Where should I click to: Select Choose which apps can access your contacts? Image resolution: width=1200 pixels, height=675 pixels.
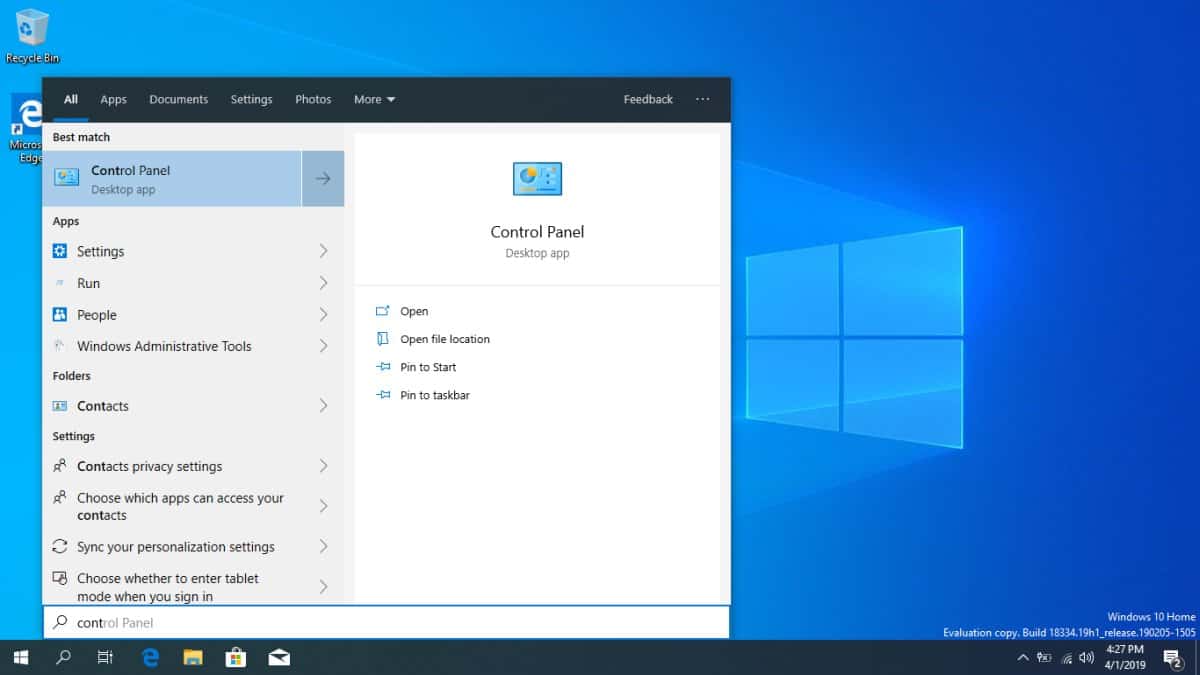coord(193,506)
